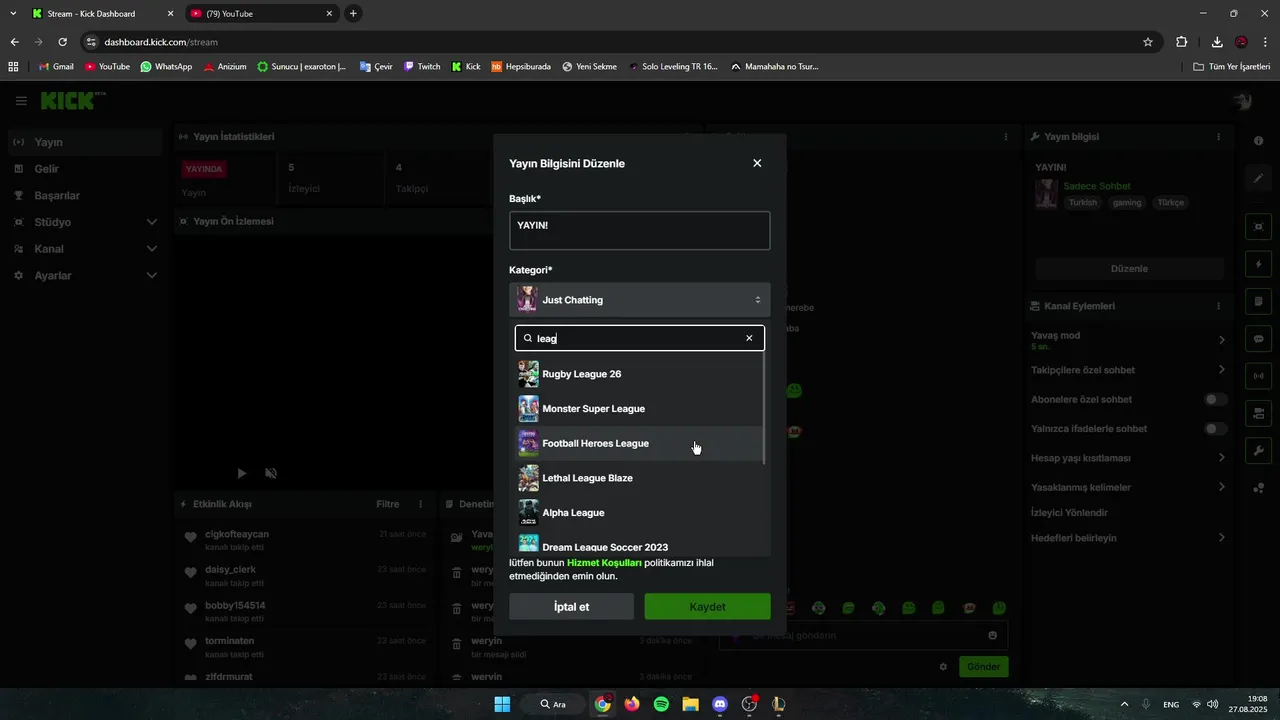Focus the Başlık title input field

tap(640, 230)
